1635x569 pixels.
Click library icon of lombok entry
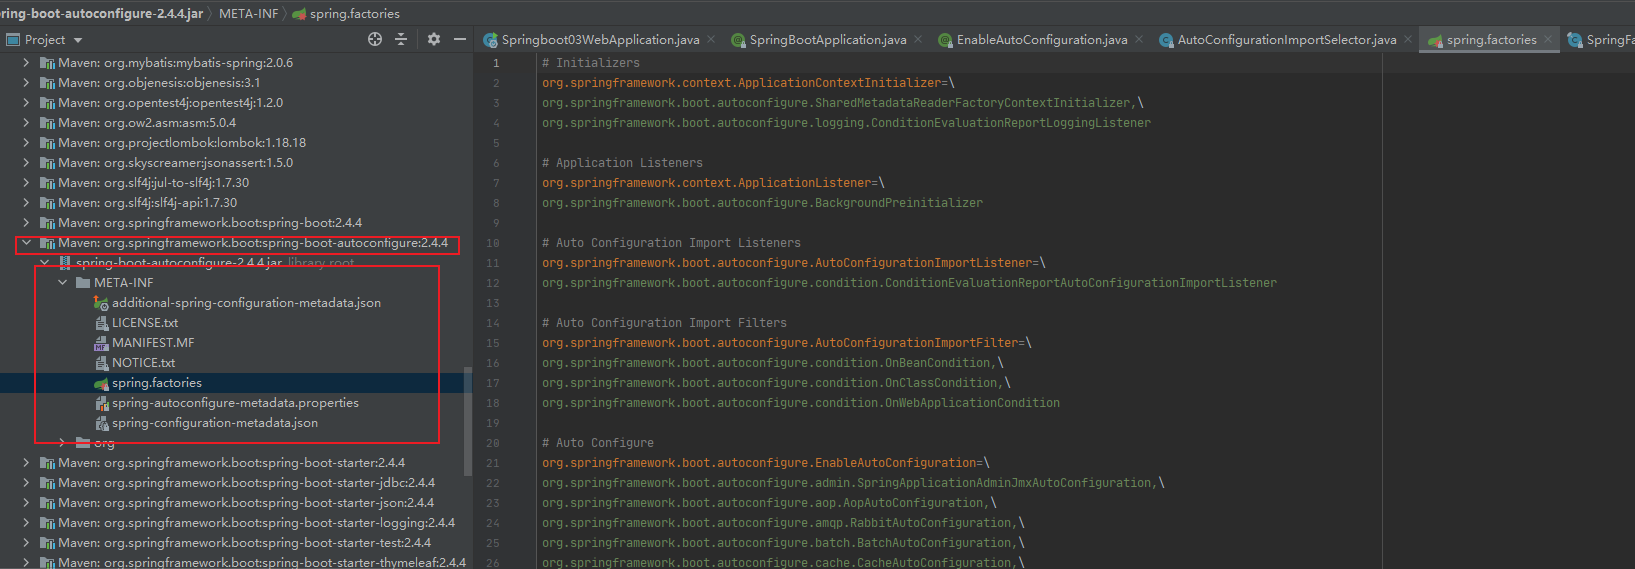point(47,142)
